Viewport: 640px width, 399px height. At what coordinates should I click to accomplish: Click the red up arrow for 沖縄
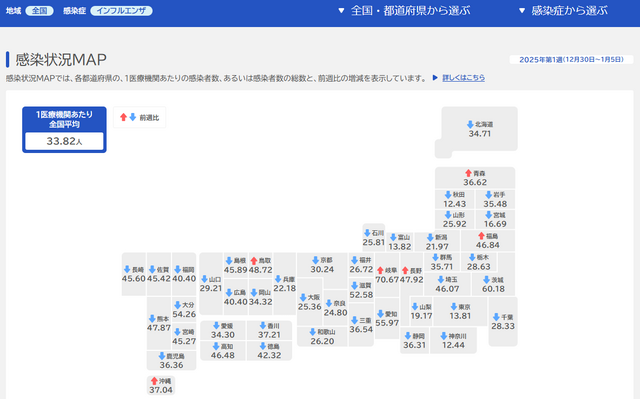tap(154, 381)
